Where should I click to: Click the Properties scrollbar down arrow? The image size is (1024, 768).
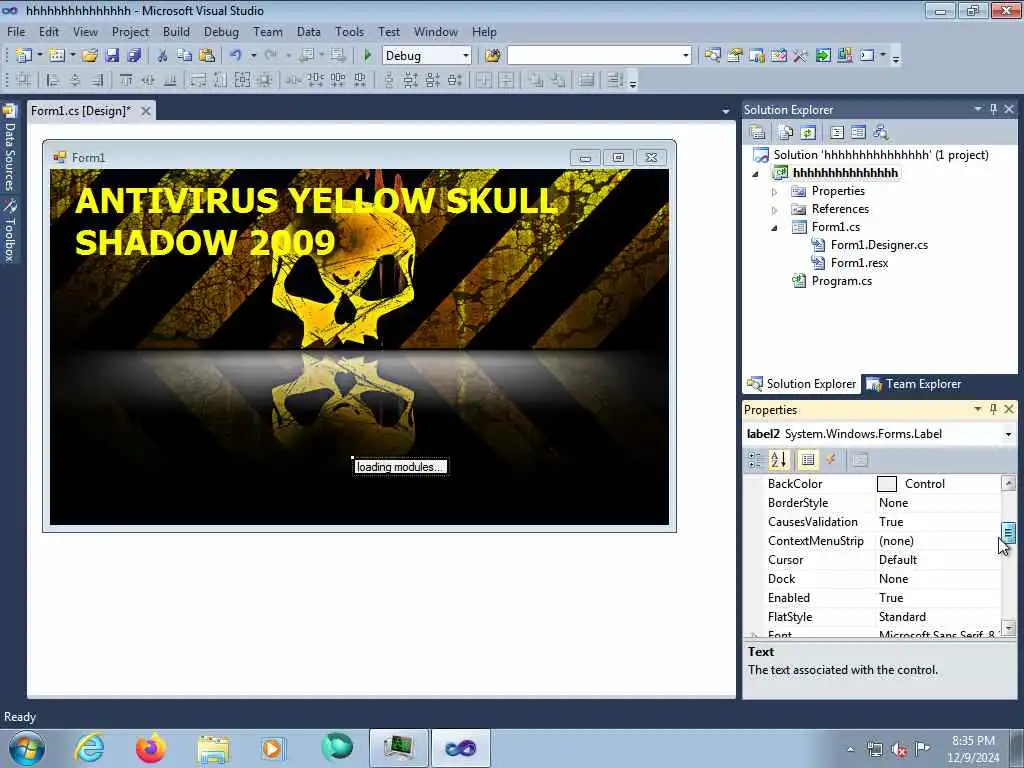click(x=1008, y=628)
